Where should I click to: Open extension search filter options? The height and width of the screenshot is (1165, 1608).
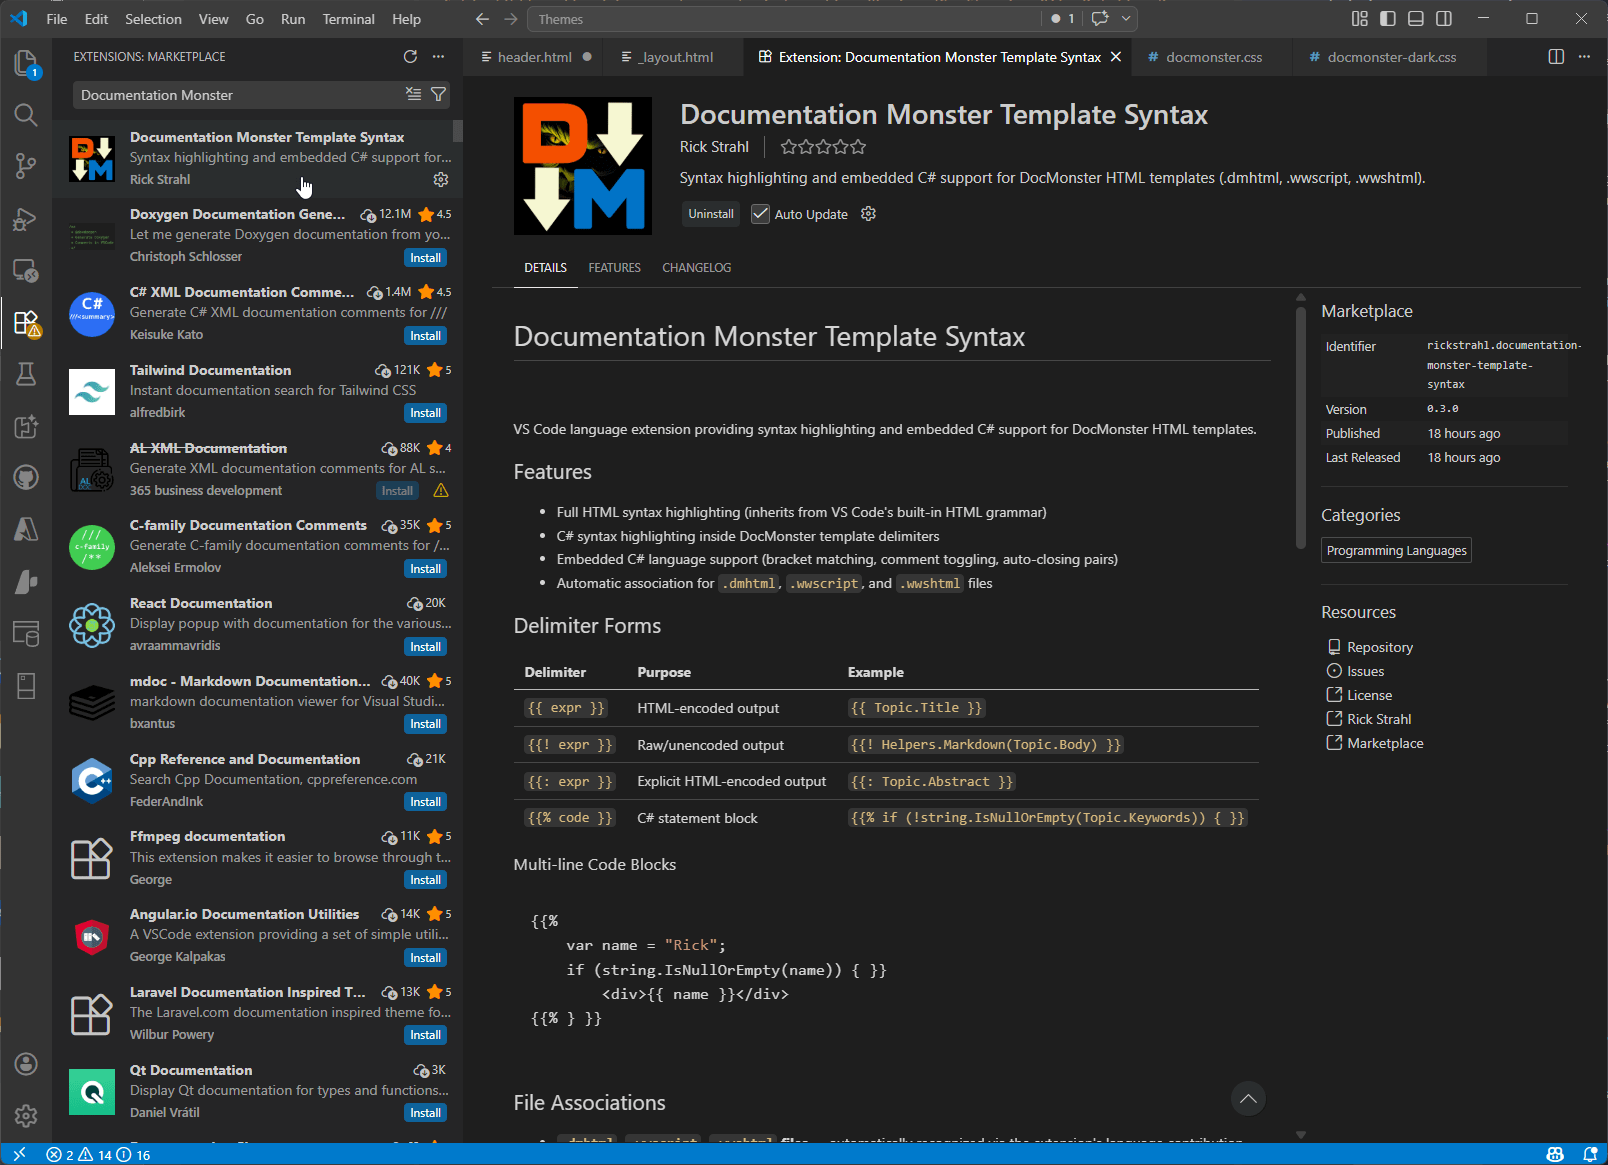coord(438,94)
